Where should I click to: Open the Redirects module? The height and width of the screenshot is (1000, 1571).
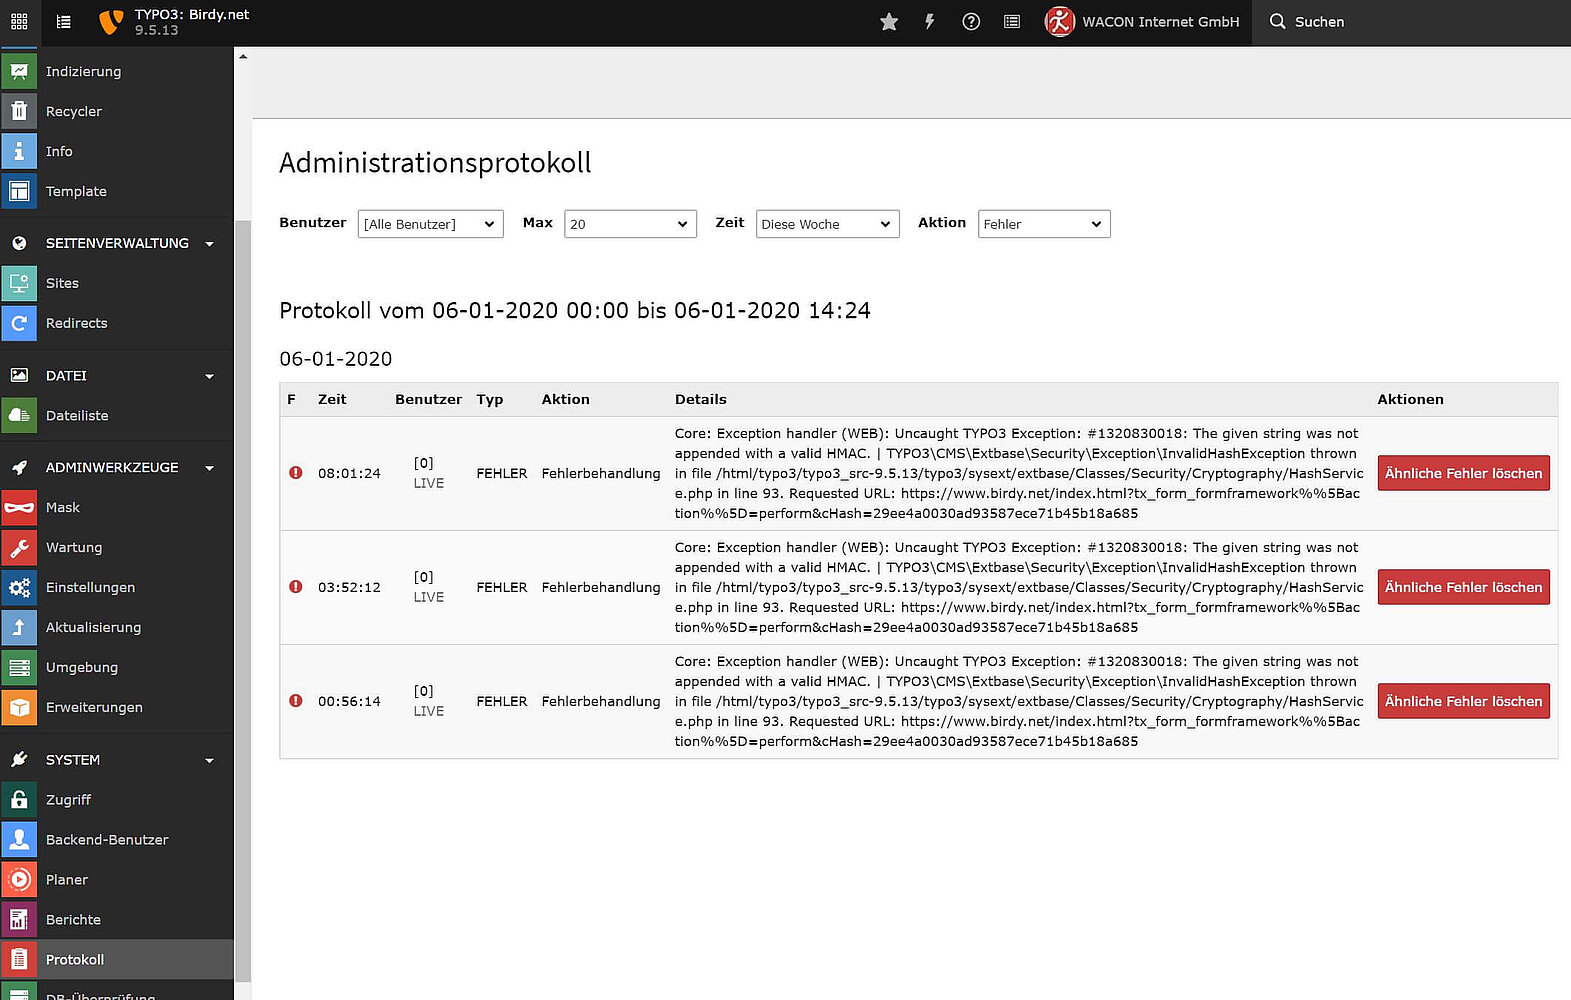[x=76, y=323]
